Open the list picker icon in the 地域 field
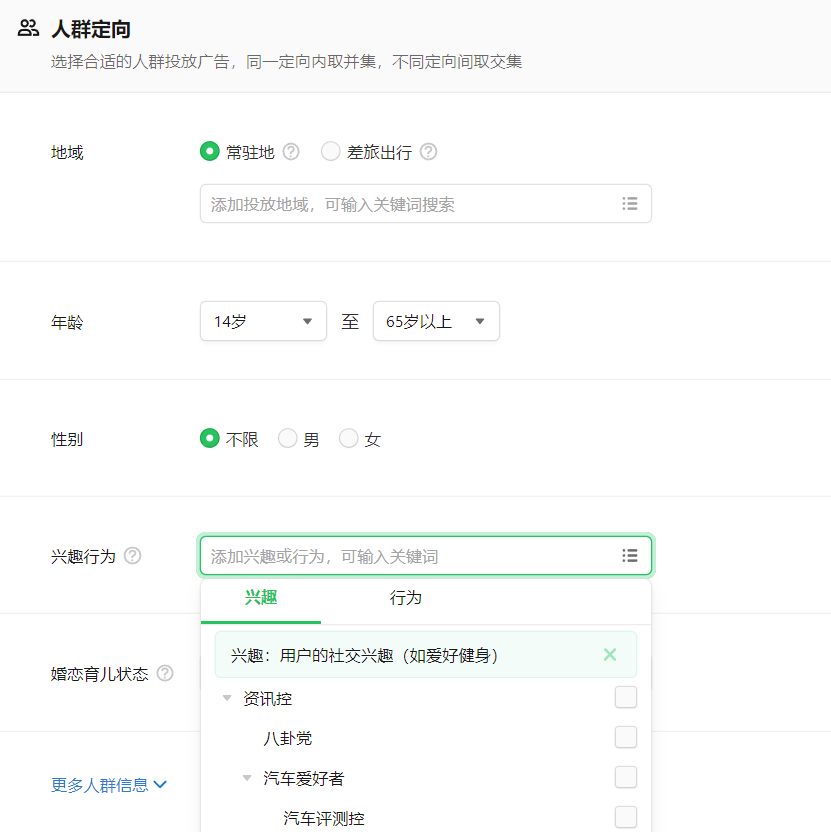The height and width of the screenshot is (832, 831). [x=630, y=203]
